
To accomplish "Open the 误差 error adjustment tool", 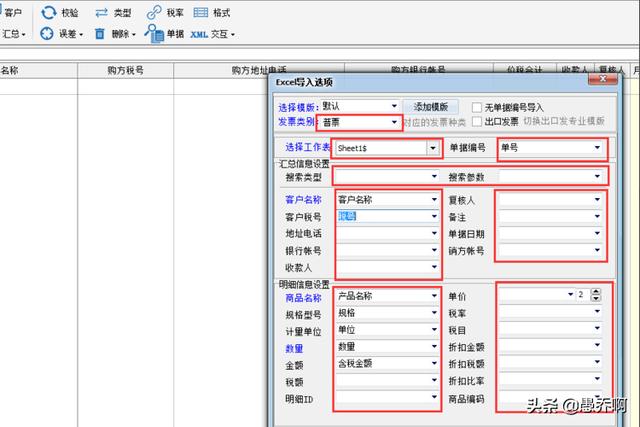I will pyautogui.click(x=47, y=33).
